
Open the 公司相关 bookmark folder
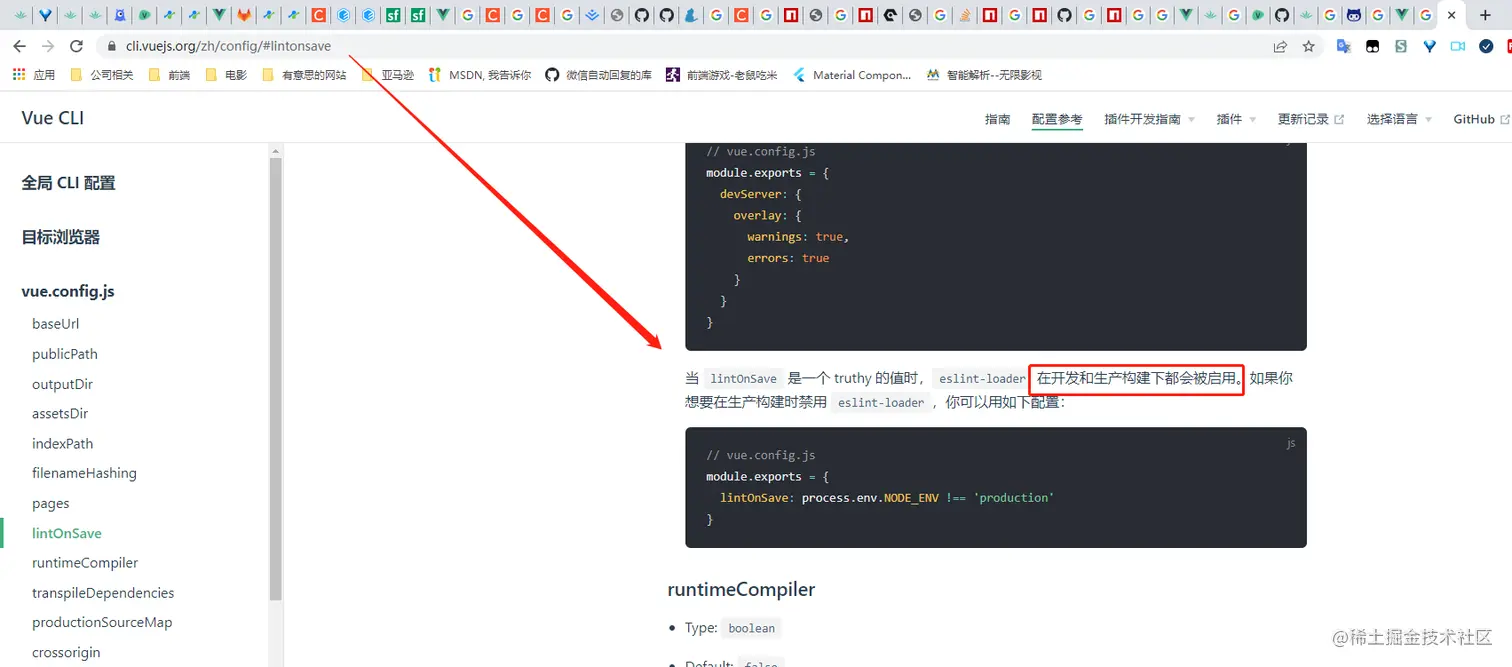[101, 75]
